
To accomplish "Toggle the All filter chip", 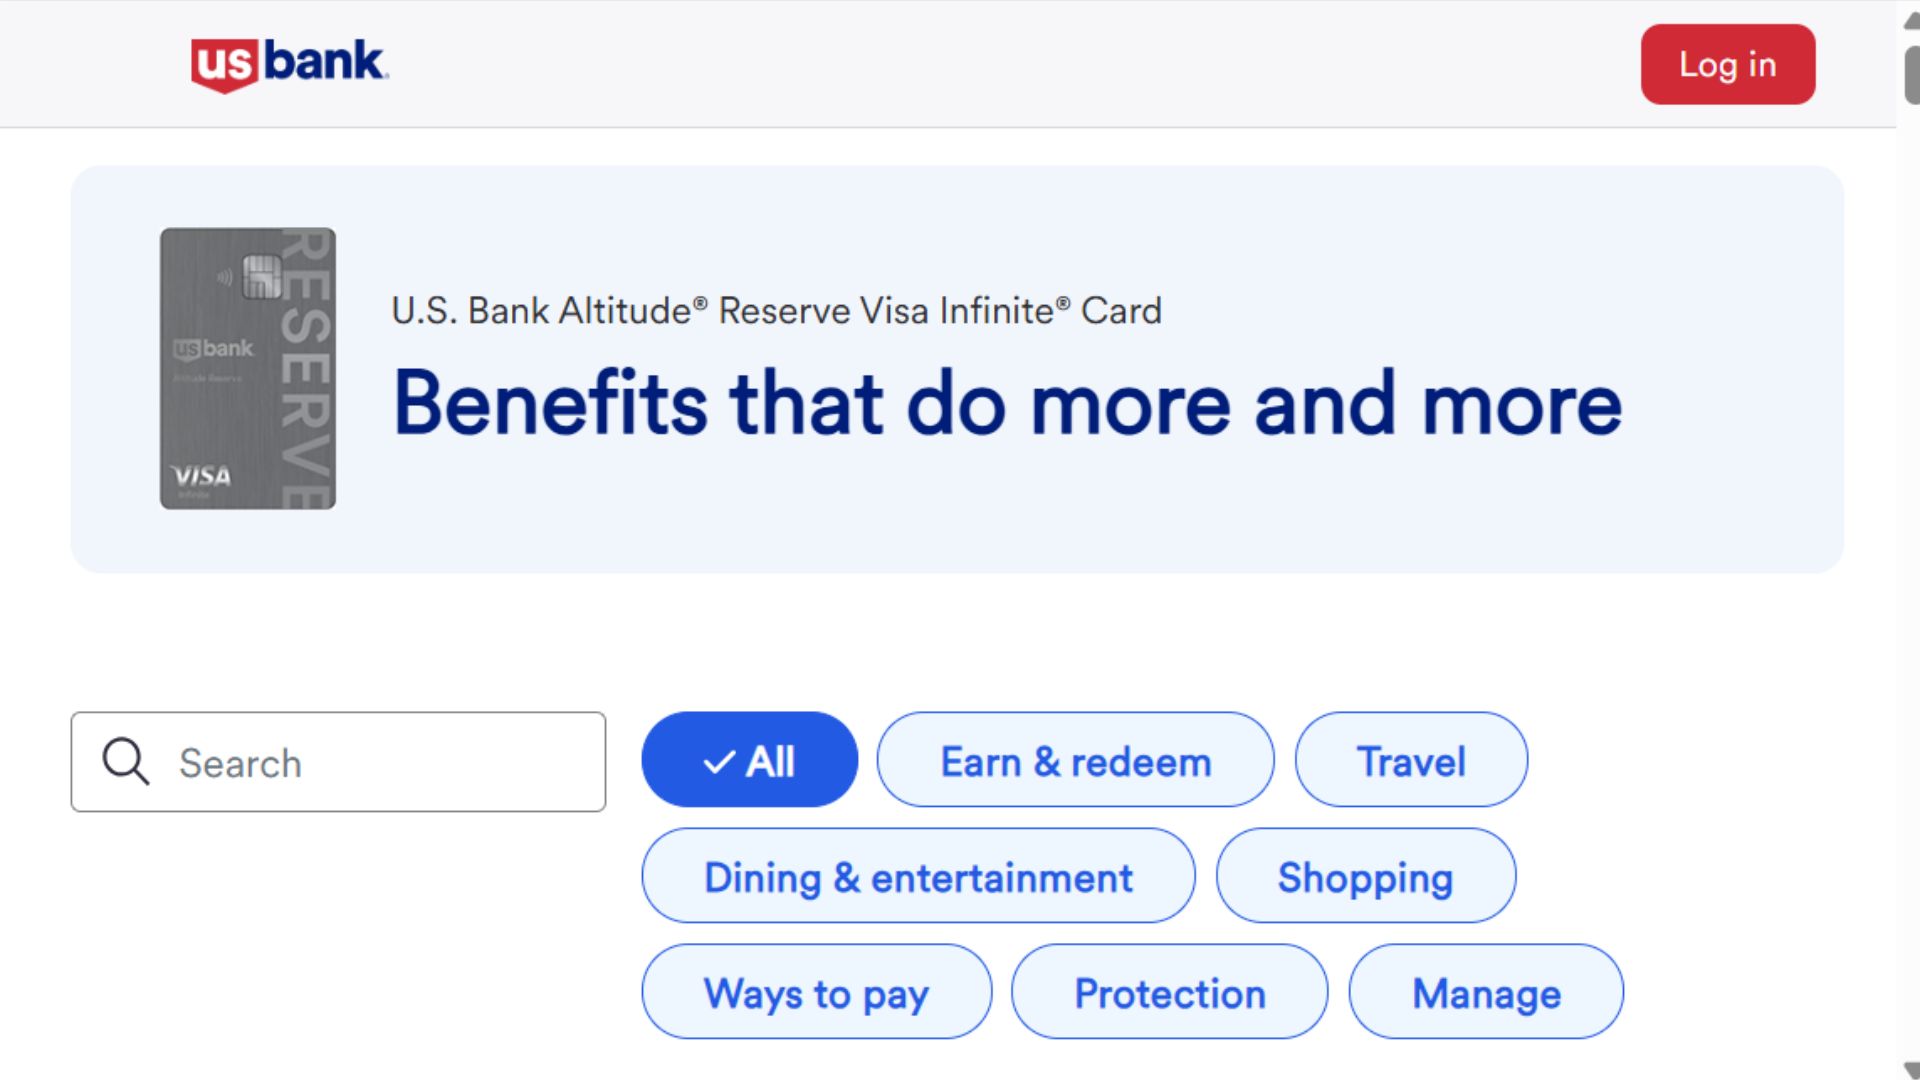I will point(749,760).
